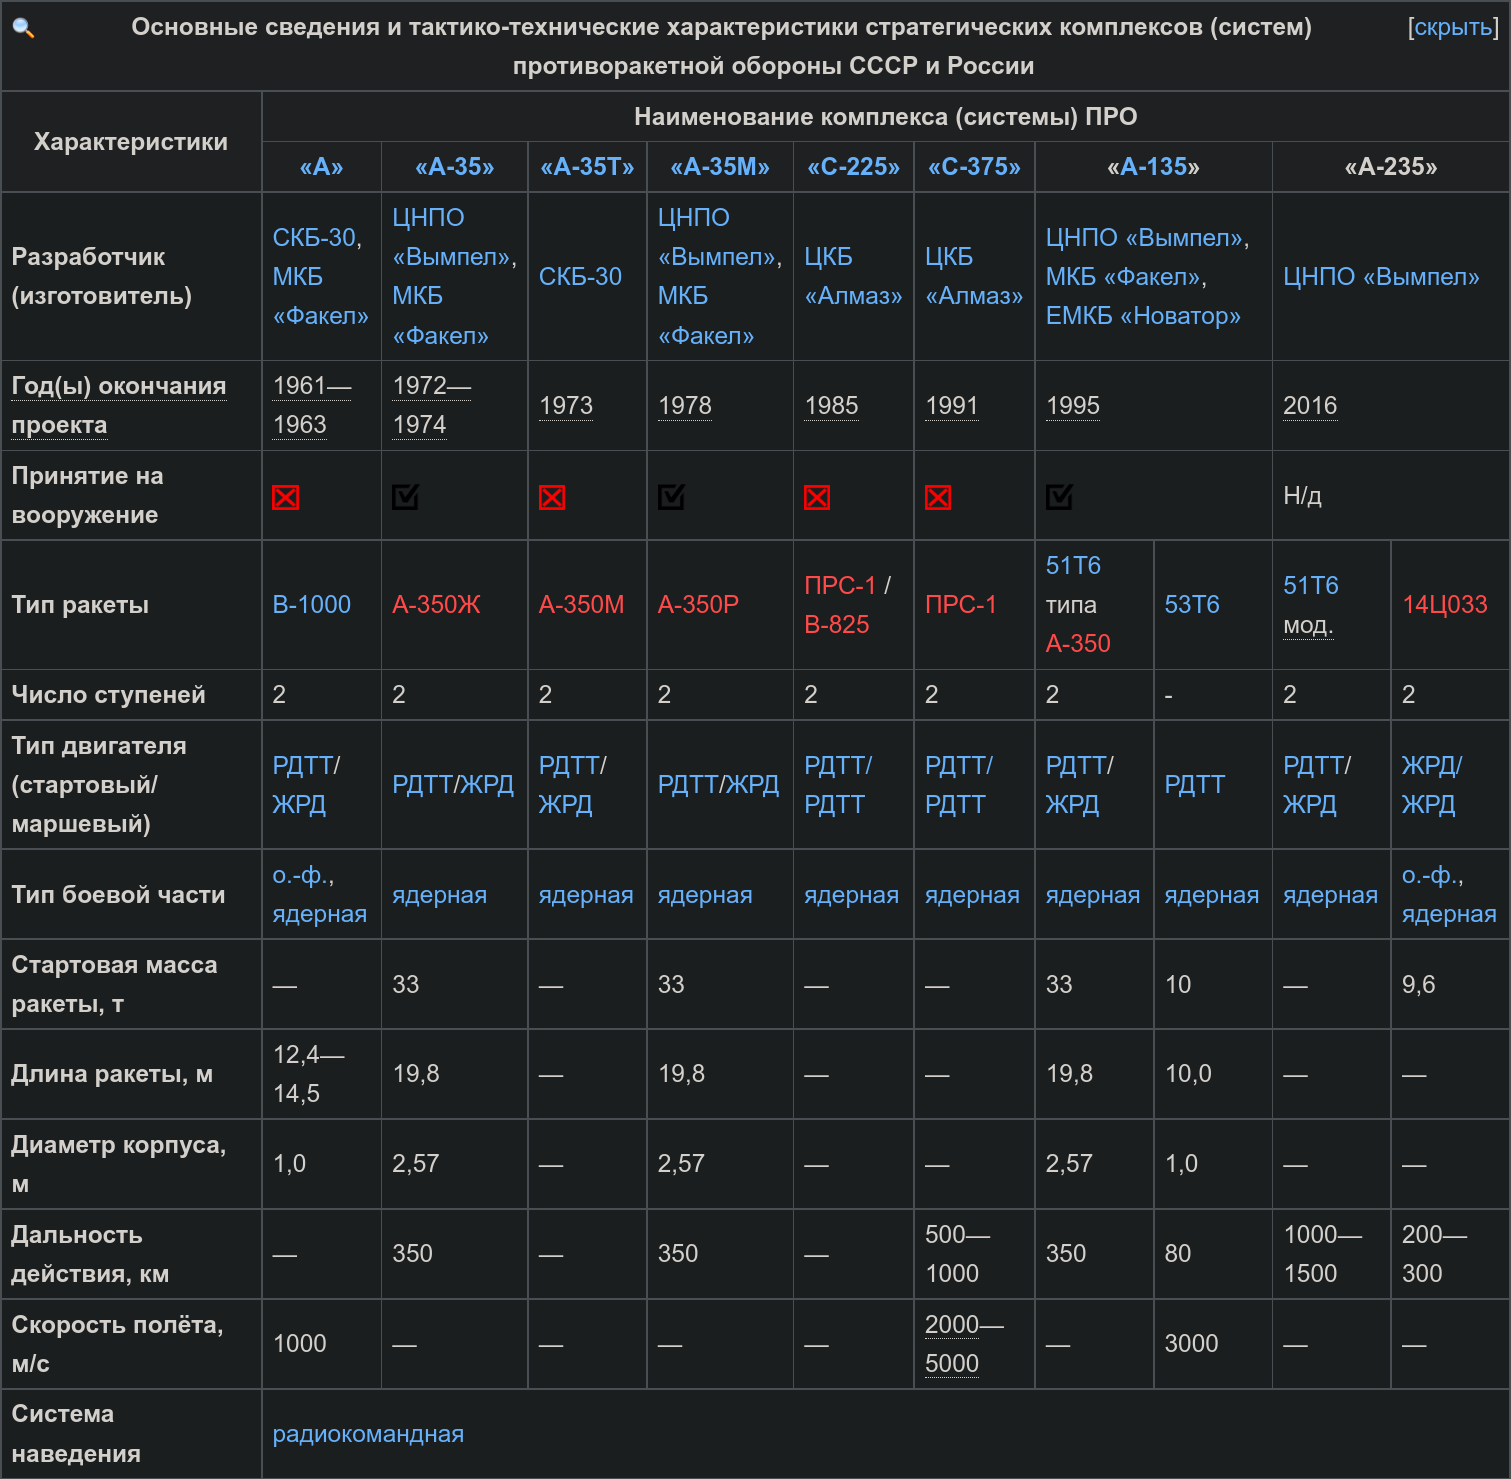Screen dimensions: 1511x1479
Task: Select the year 1991 cell
Action: [952, 406]
